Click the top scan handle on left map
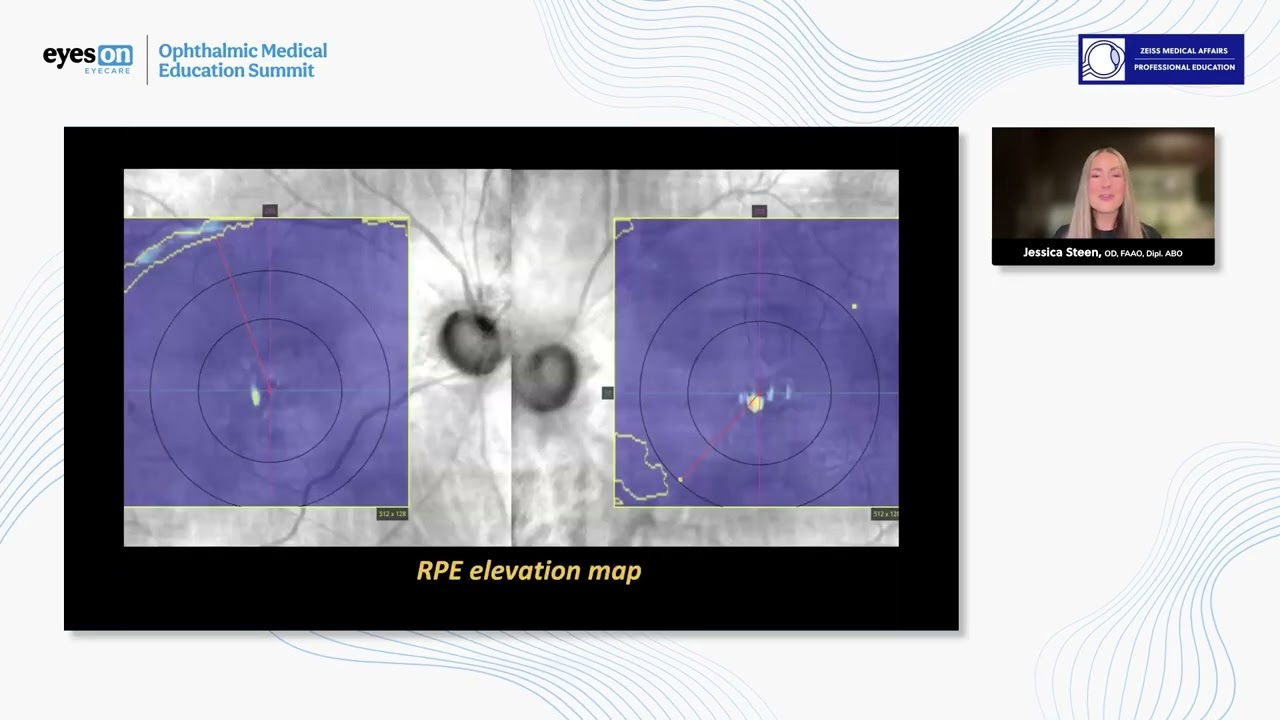 coord(269,211)
